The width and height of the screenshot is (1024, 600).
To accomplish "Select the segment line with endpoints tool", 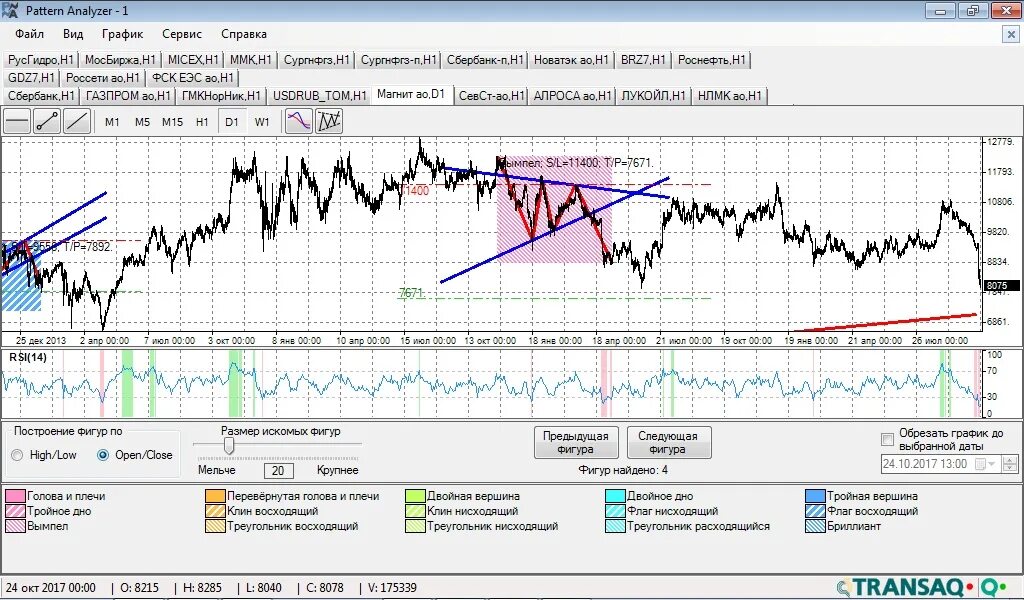I will (x=47, y=121).
